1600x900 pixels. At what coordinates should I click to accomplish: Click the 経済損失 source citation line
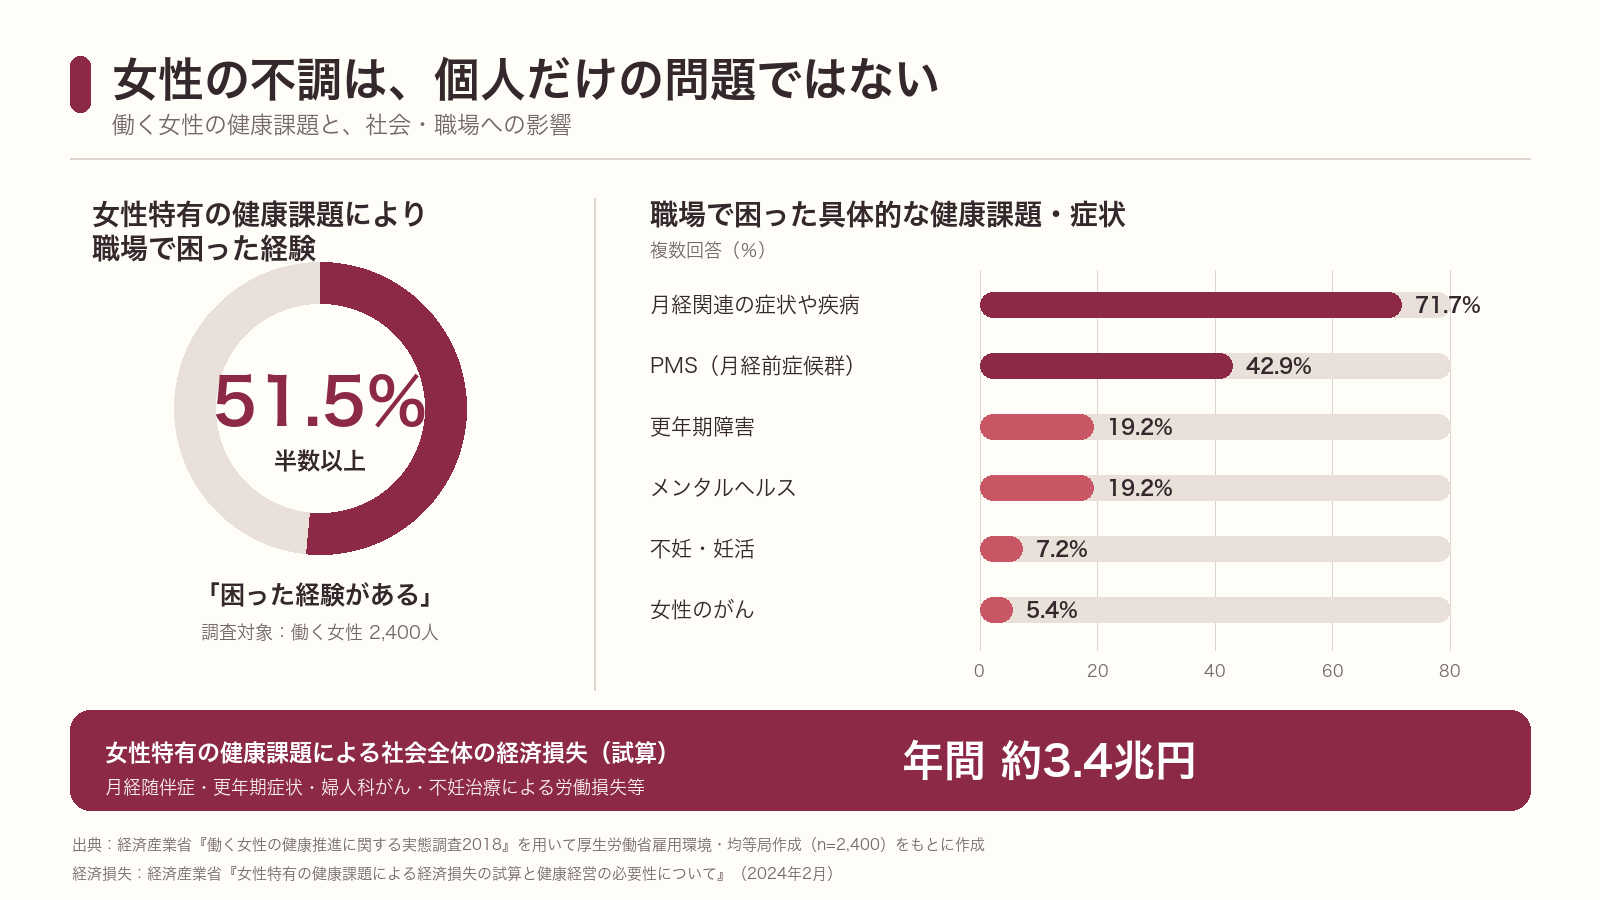[455, 874]
